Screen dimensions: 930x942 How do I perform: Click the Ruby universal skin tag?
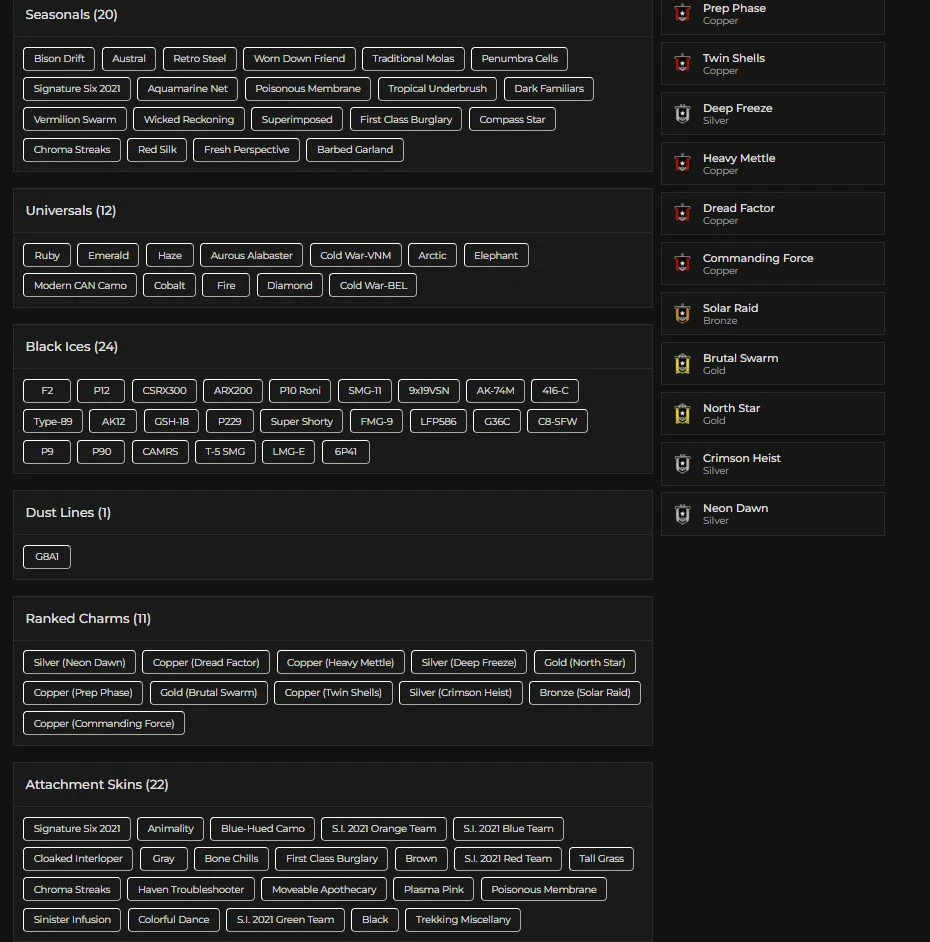coord(47,256)
